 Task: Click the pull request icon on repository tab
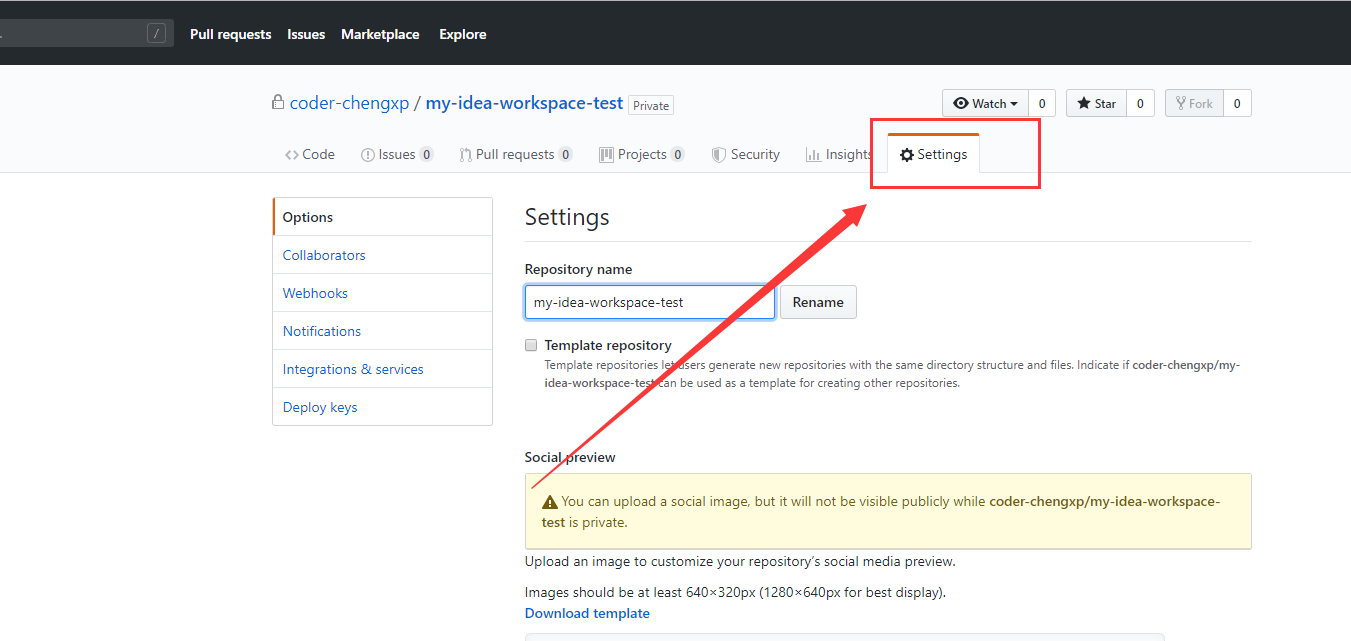click(466, 155)
